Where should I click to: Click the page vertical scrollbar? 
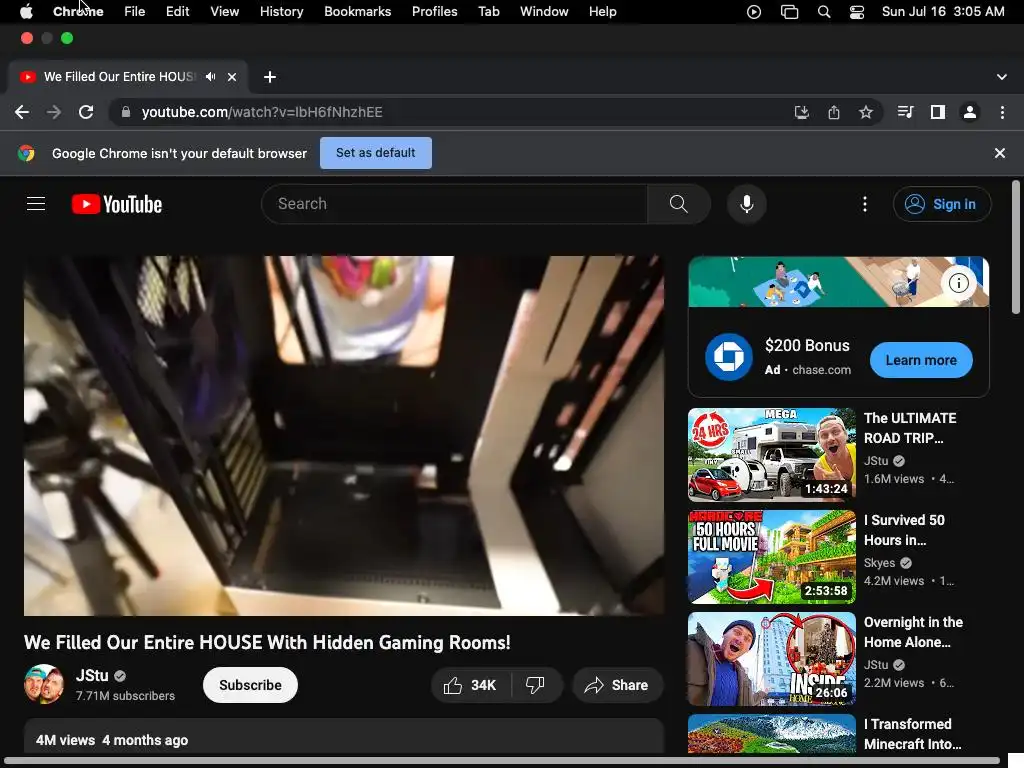pyautogui.click(x=1016, y=248)
